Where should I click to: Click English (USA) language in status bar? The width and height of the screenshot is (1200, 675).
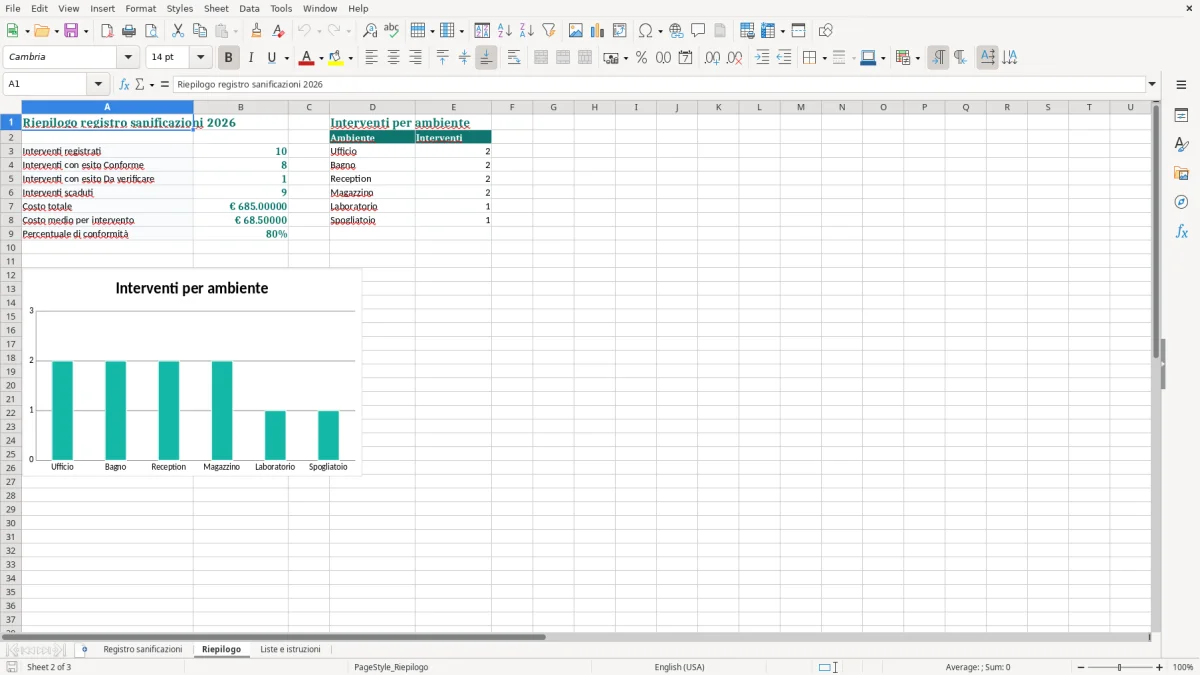pos(679,667)
